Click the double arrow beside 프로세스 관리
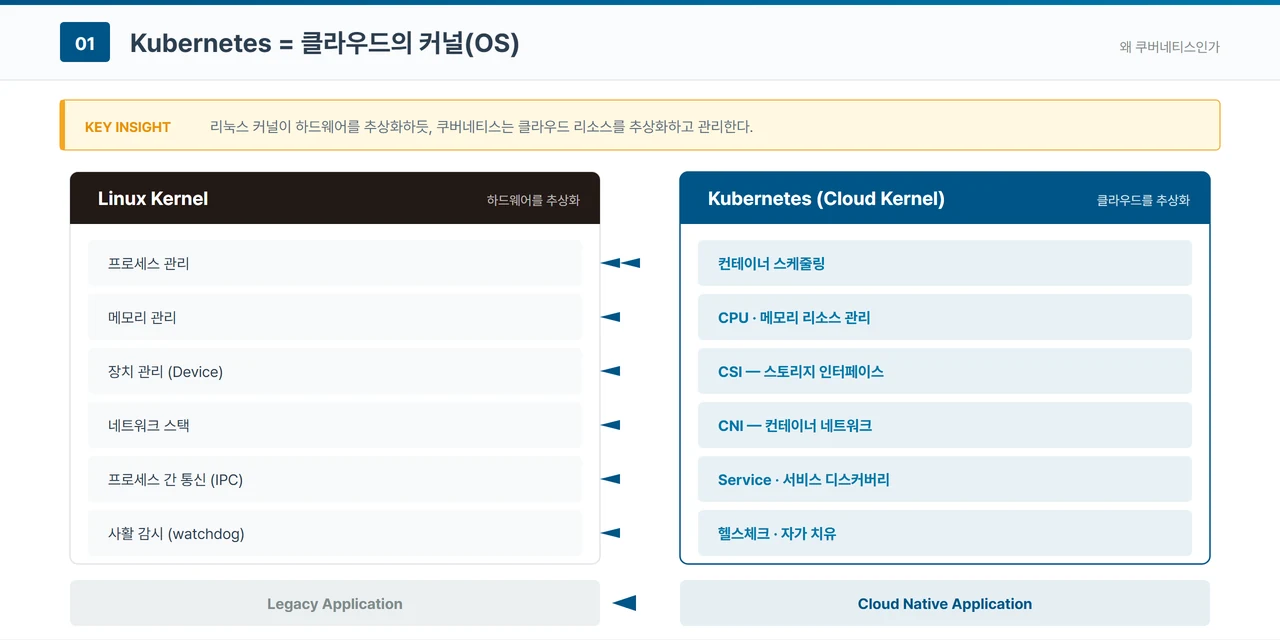 [620, 263]
